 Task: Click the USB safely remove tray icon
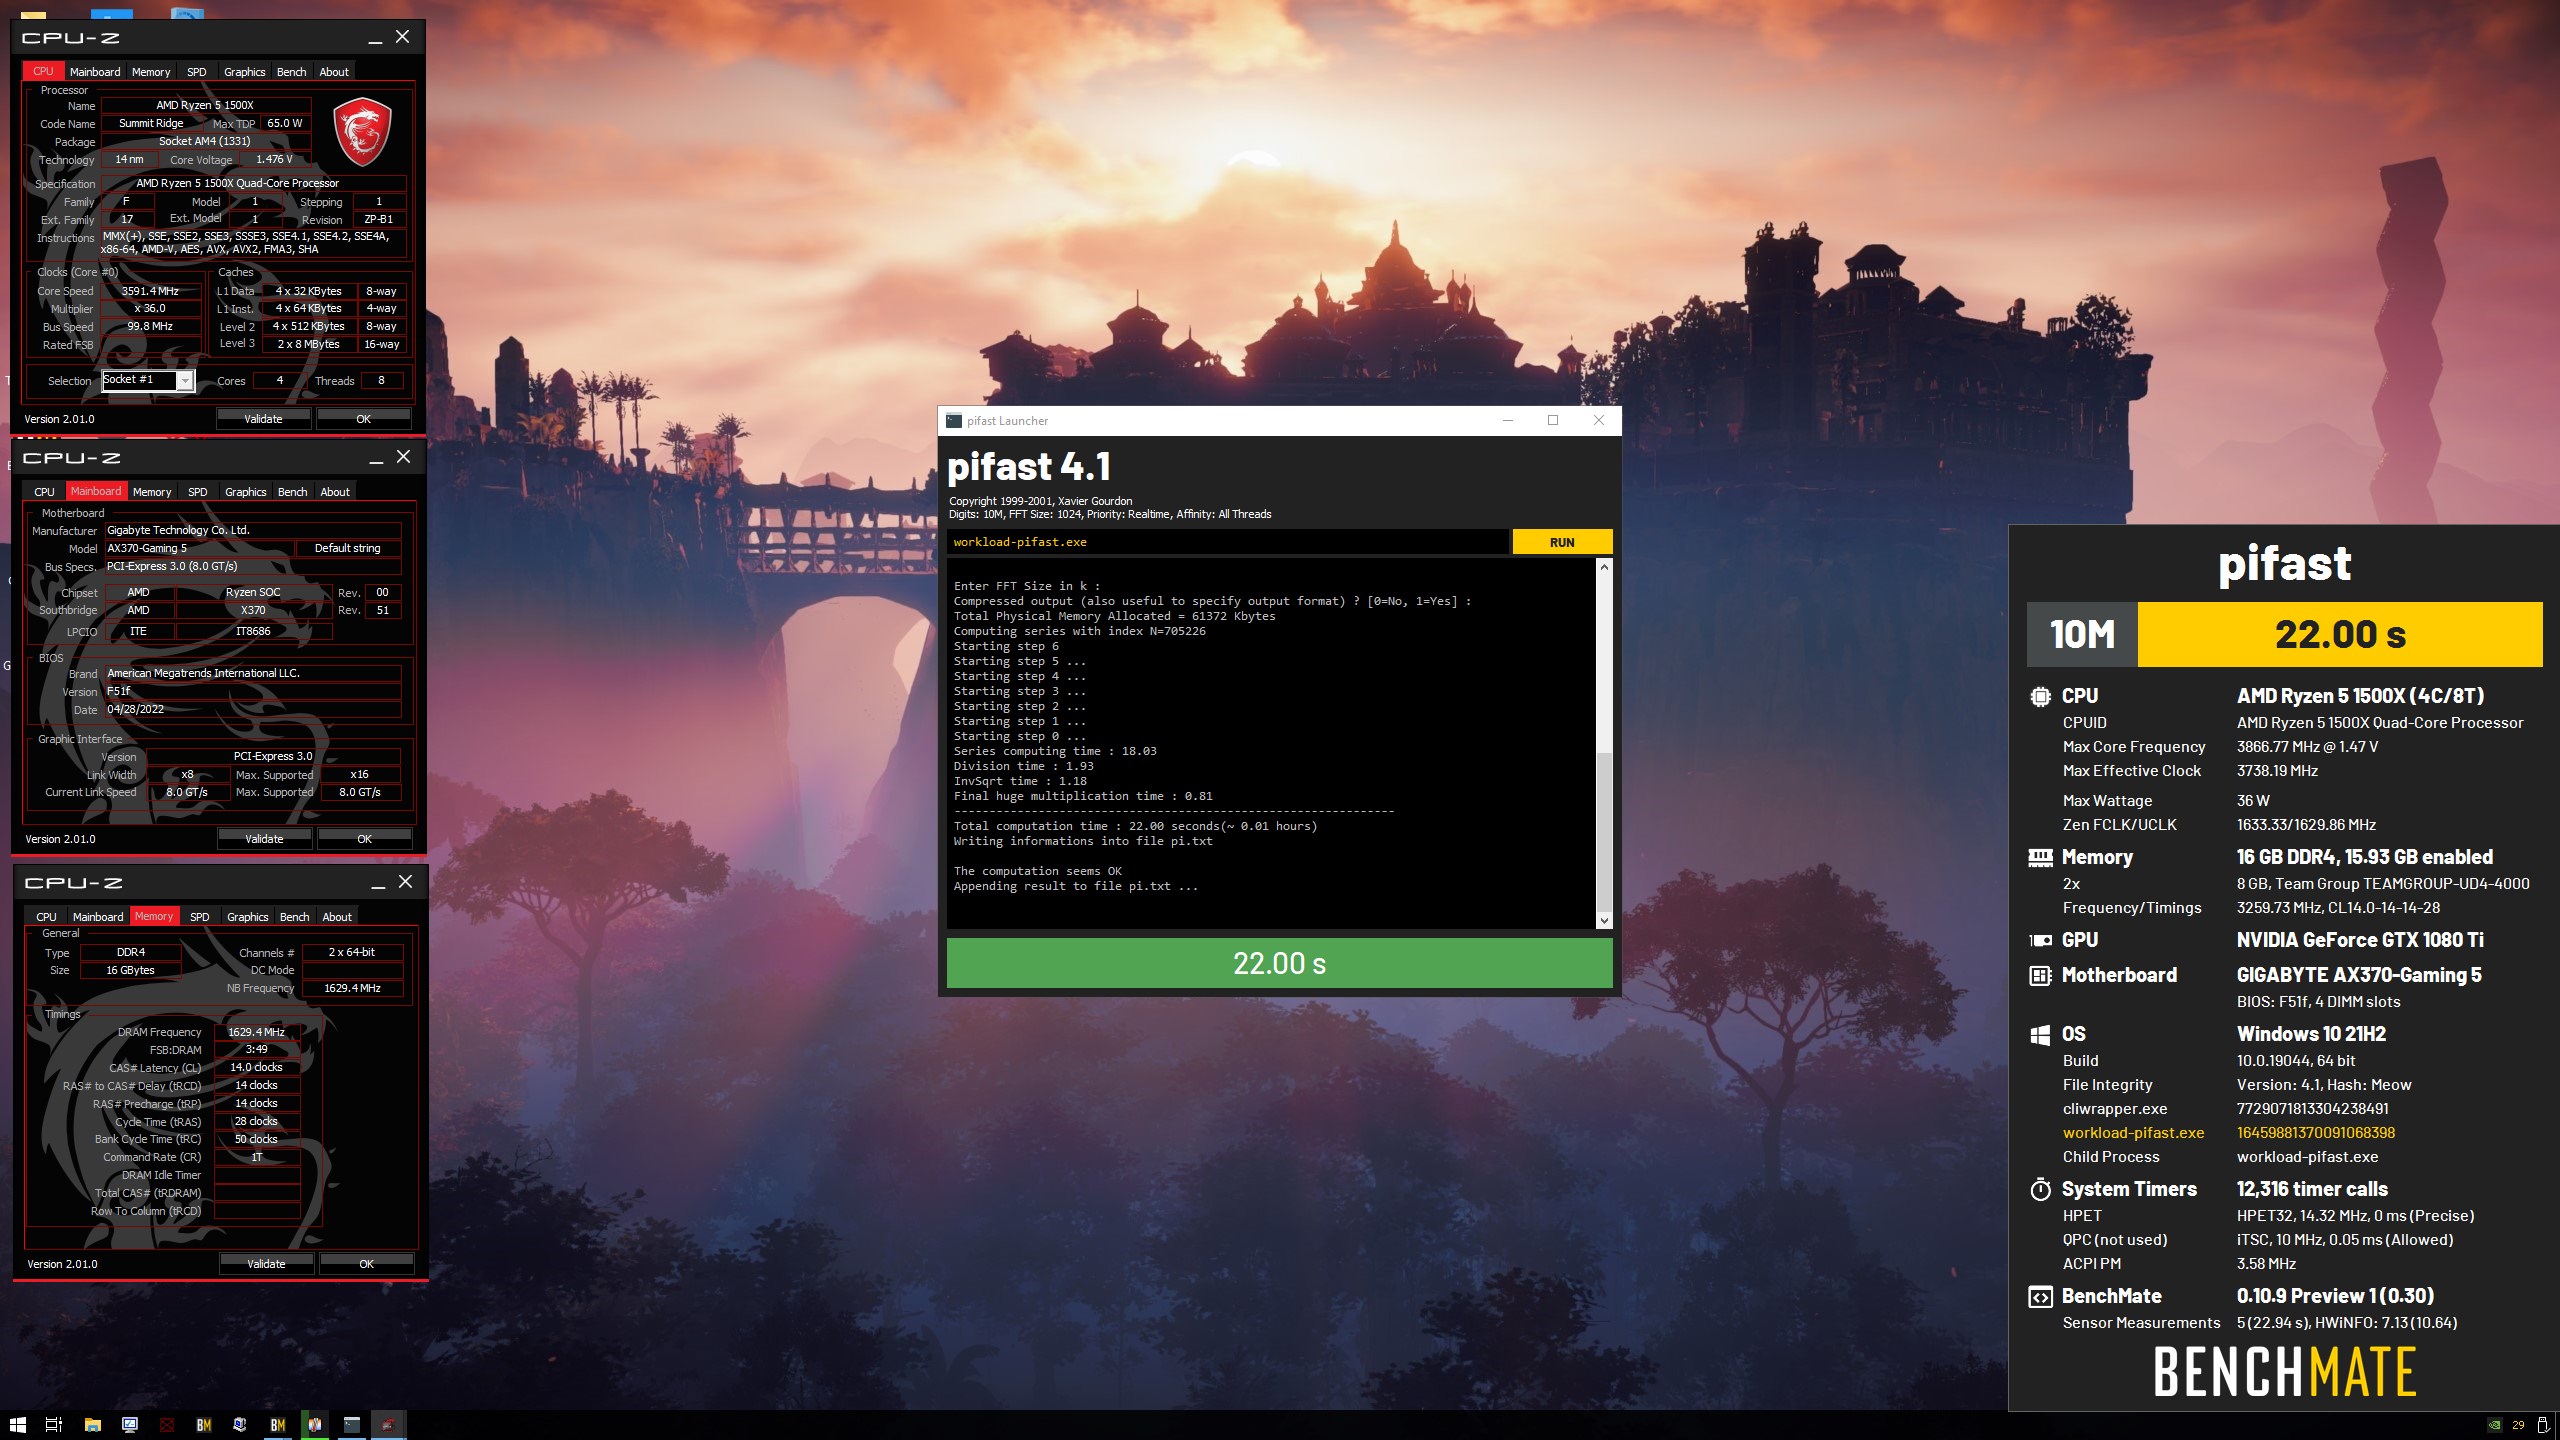(2543, 1425)
